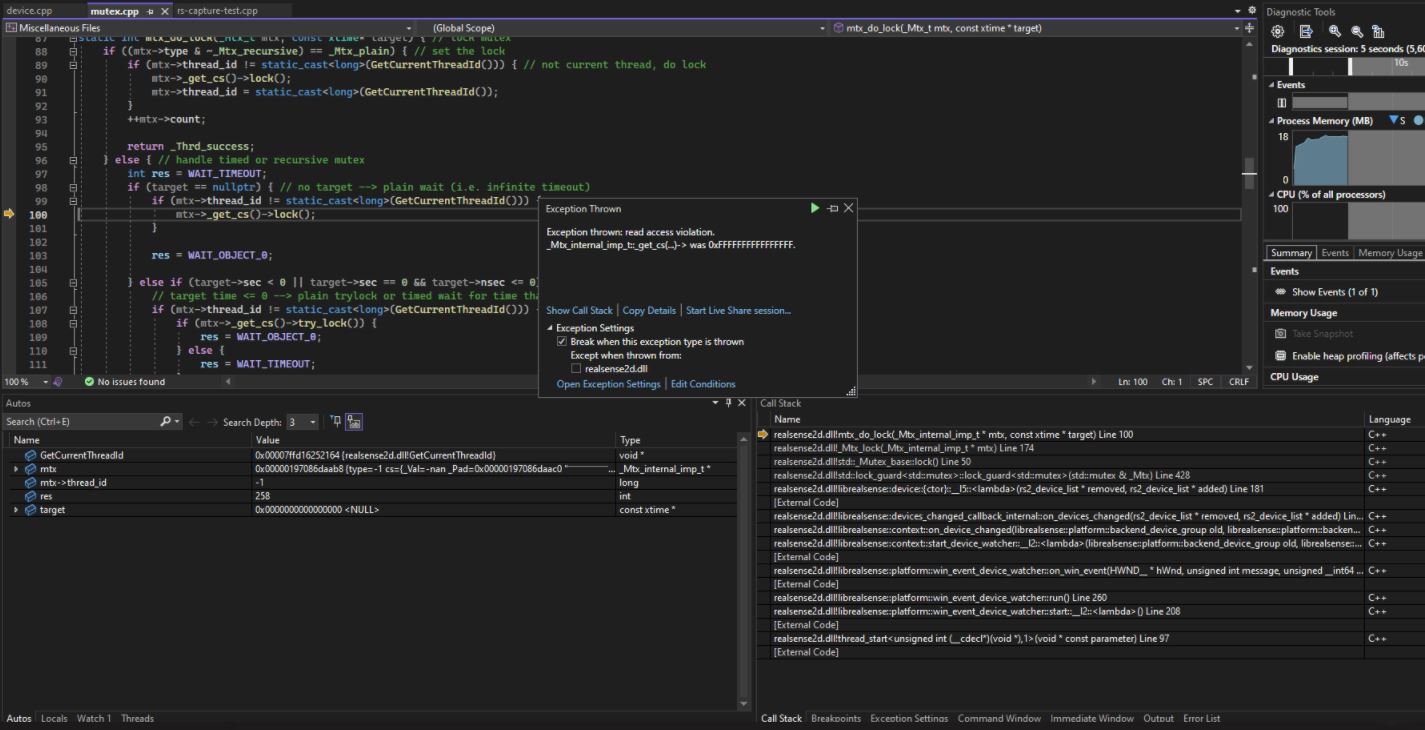Screen dimensions: 1425x730
Task: Uncheck Break when this exception type is thrown
Action: 562,340
